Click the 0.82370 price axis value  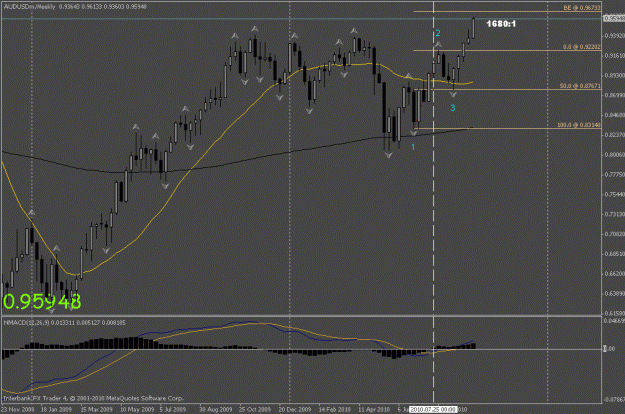point(614,135)
